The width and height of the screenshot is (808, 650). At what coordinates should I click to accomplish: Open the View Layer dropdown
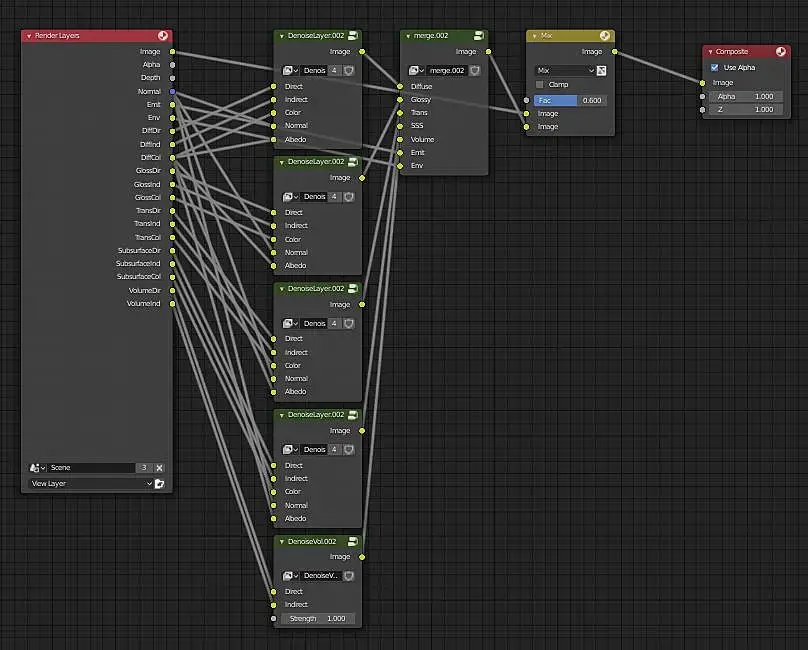(90, 484)
